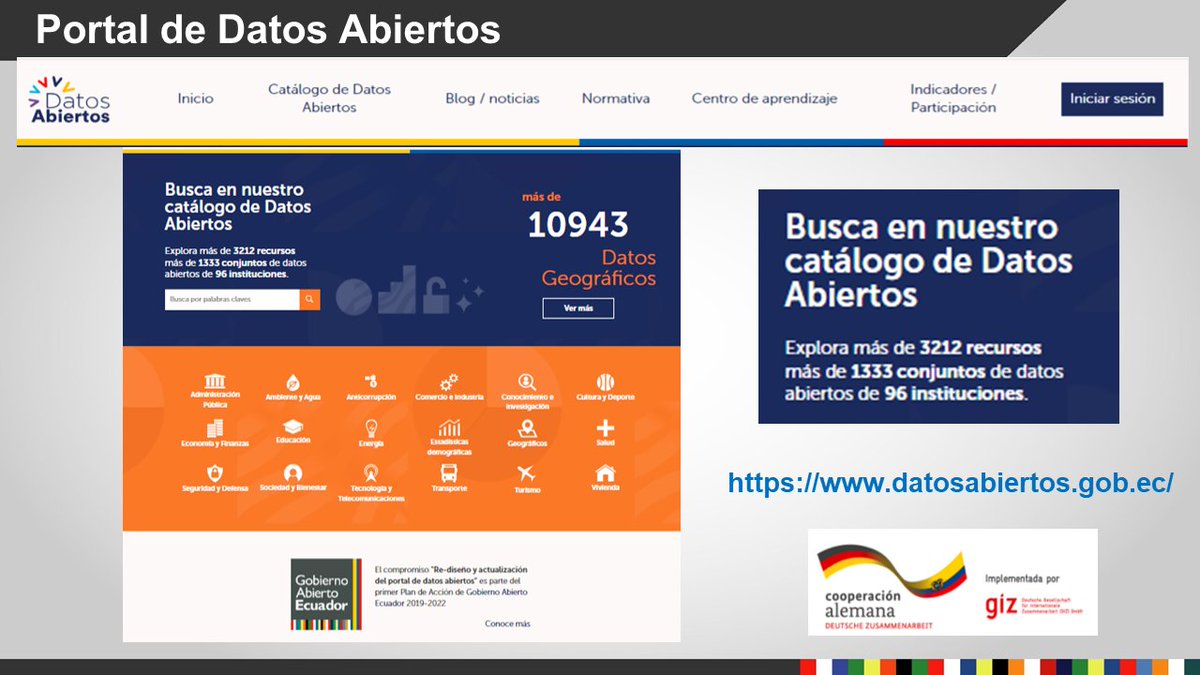
Task: Select Tecnología y Telecomunicaciones antenna icon
Action: [371, 473]
